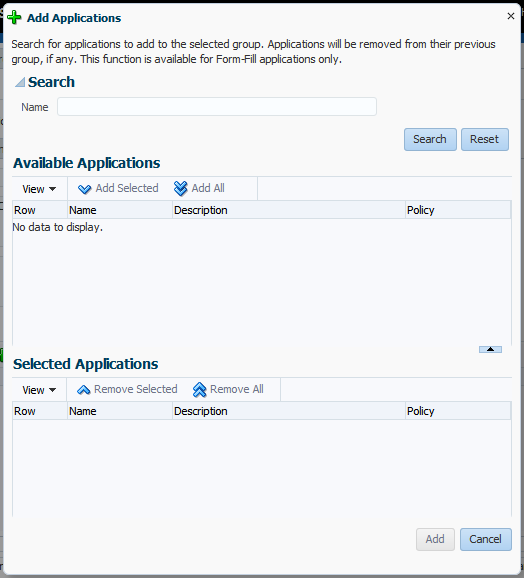This screenshot has height=578, width=524.
Task: Click the Cancel button
Action: pyautogui.click(x=486, y=539)
